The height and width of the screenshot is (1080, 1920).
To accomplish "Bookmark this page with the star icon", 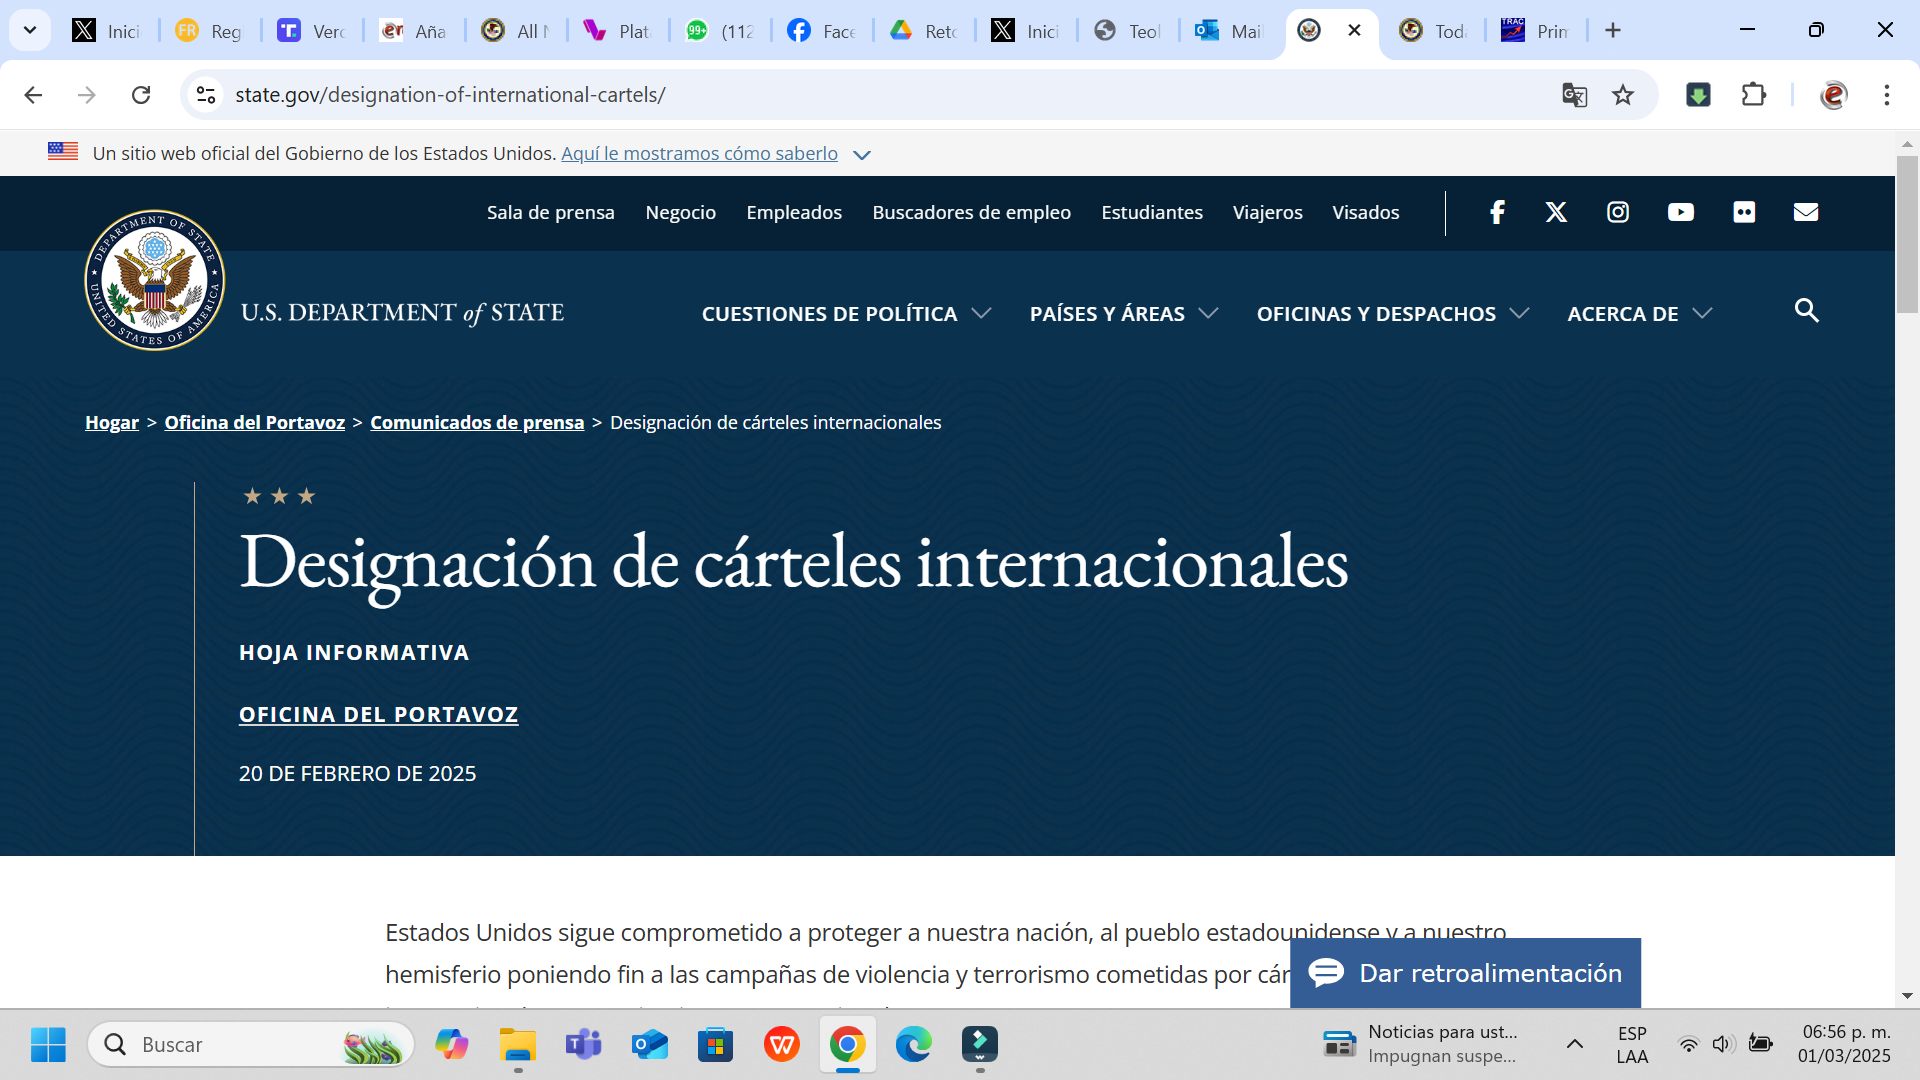I will (x=1623, y=95).
